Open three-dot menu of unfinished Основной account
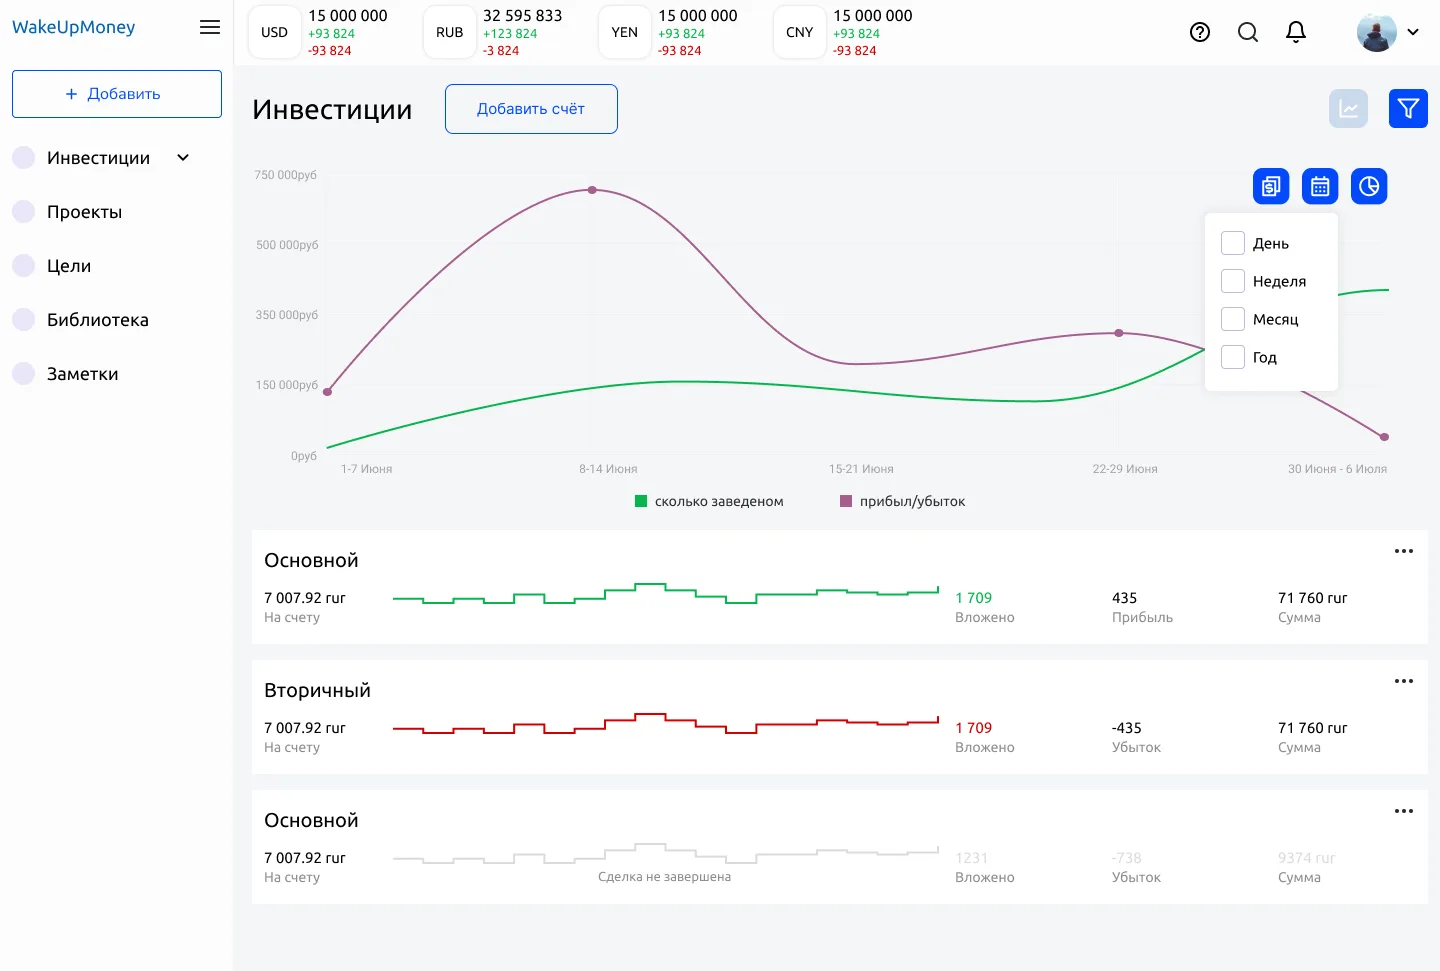 (x=1404, y=811)
